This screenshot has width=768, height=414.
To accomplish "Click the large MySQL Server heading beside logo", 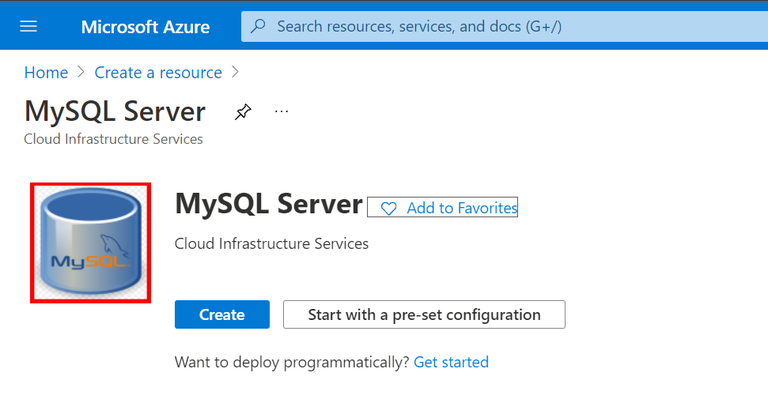I will [x=268, y=204].
